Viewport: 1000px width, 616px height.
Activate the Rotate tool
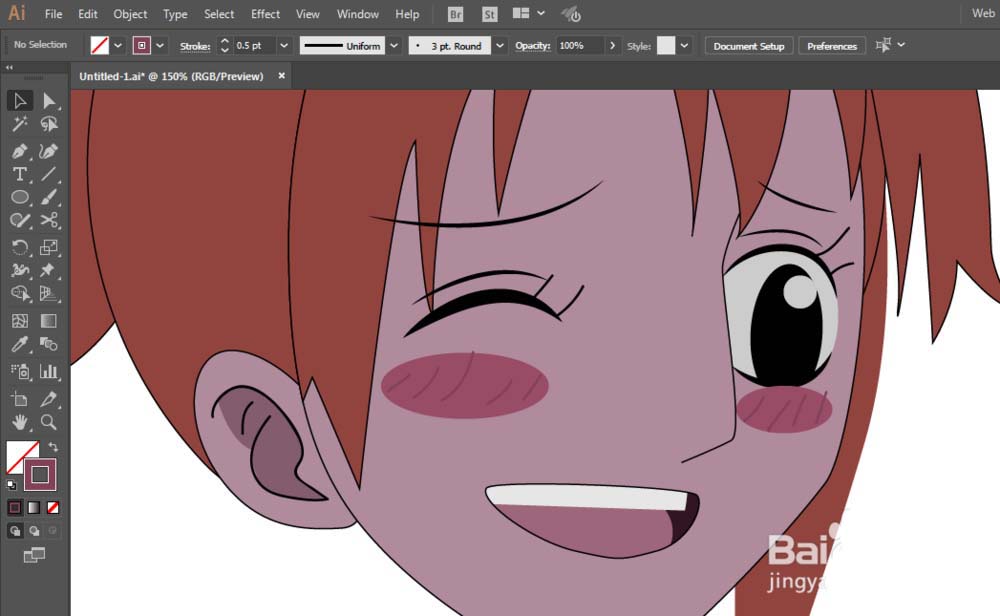click(20, 247)
